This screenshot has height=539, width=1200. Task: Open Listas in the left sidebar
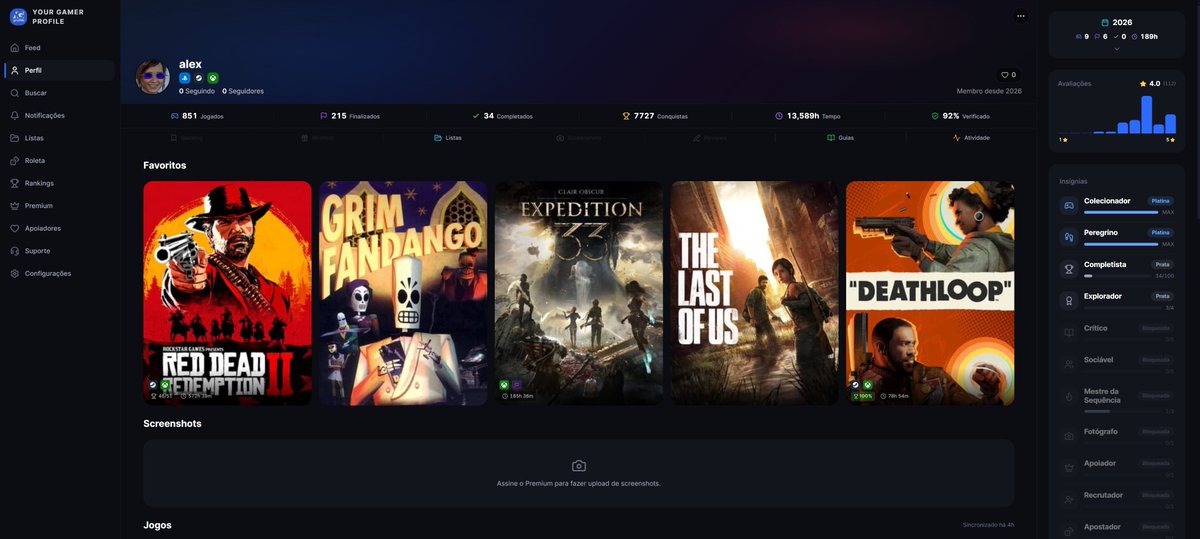(x=60, y=138)
